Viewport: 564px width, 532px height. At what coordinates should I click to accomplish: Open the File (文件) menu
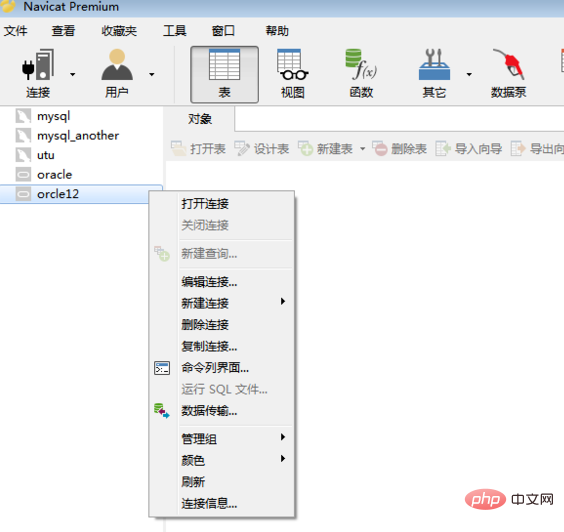click(15, 31)
